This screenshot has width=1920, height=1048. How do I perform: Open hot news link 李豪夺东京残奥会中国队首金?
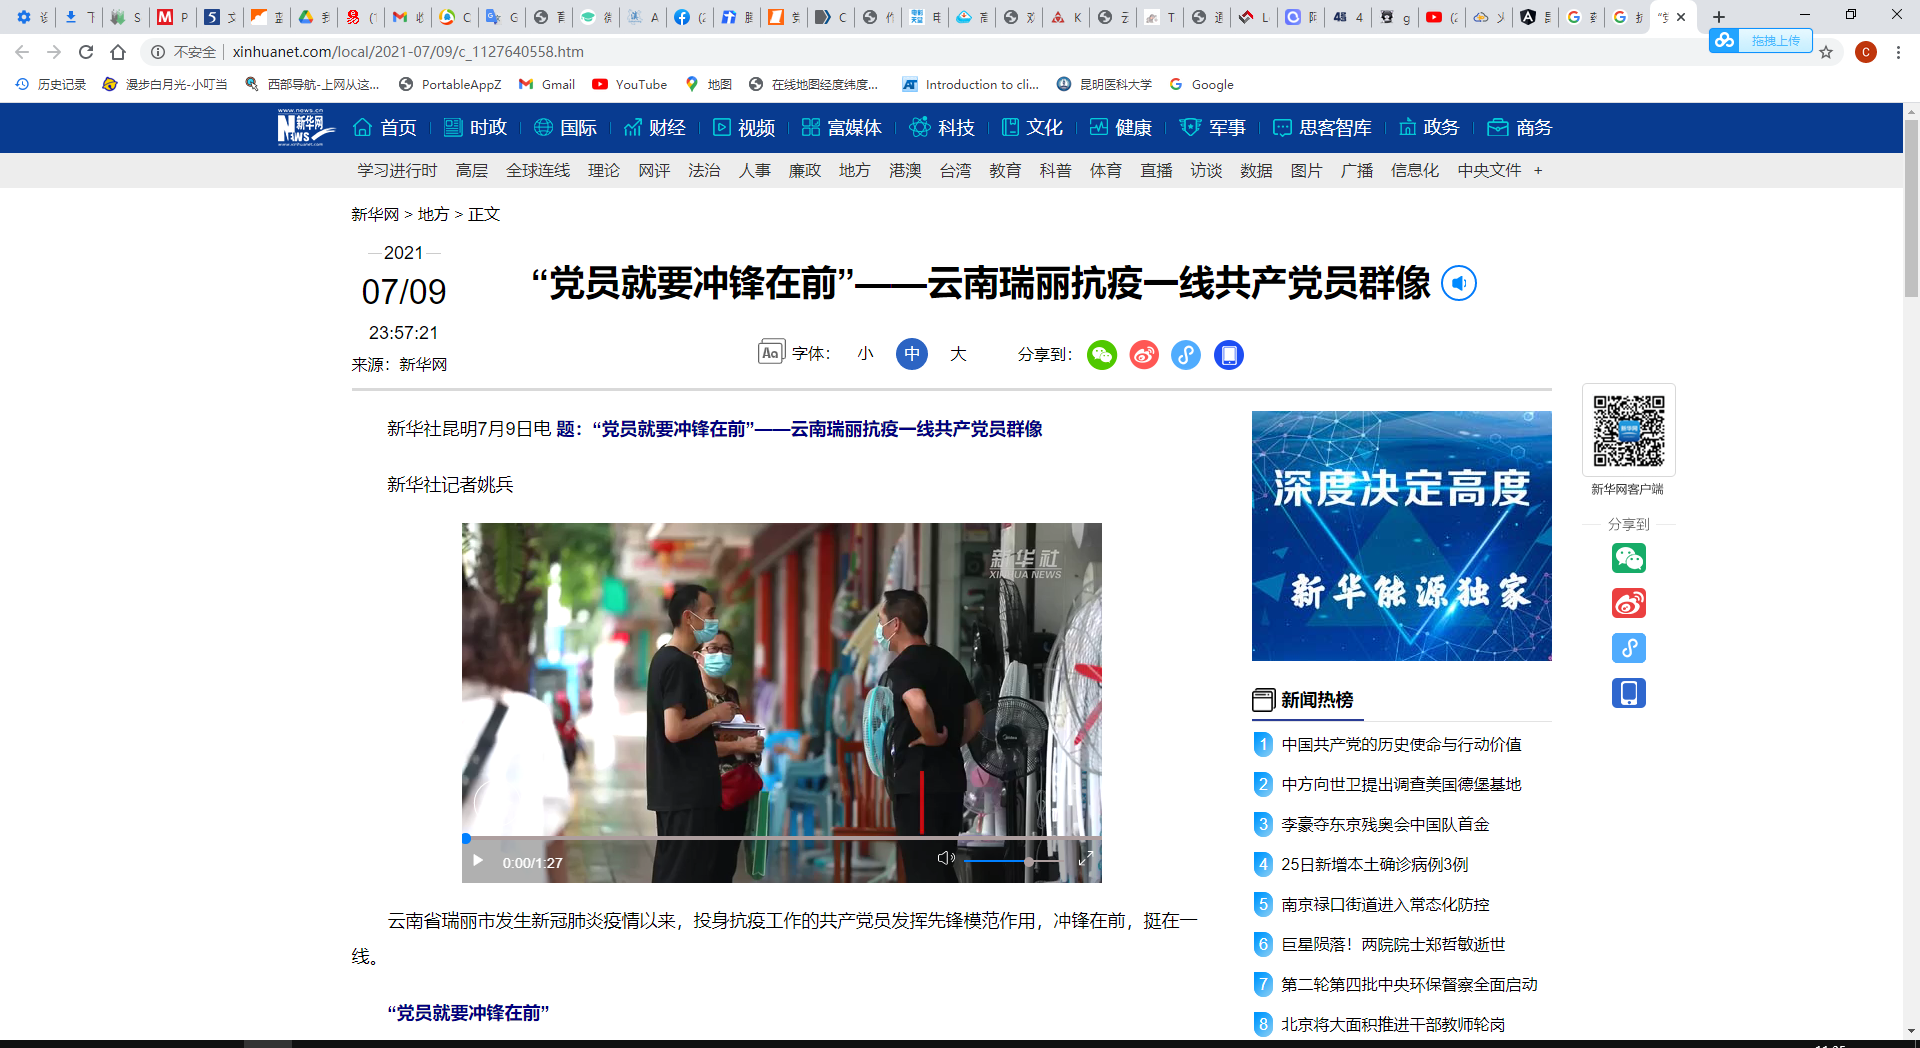pyautogui.click(x=1384, y=824)
